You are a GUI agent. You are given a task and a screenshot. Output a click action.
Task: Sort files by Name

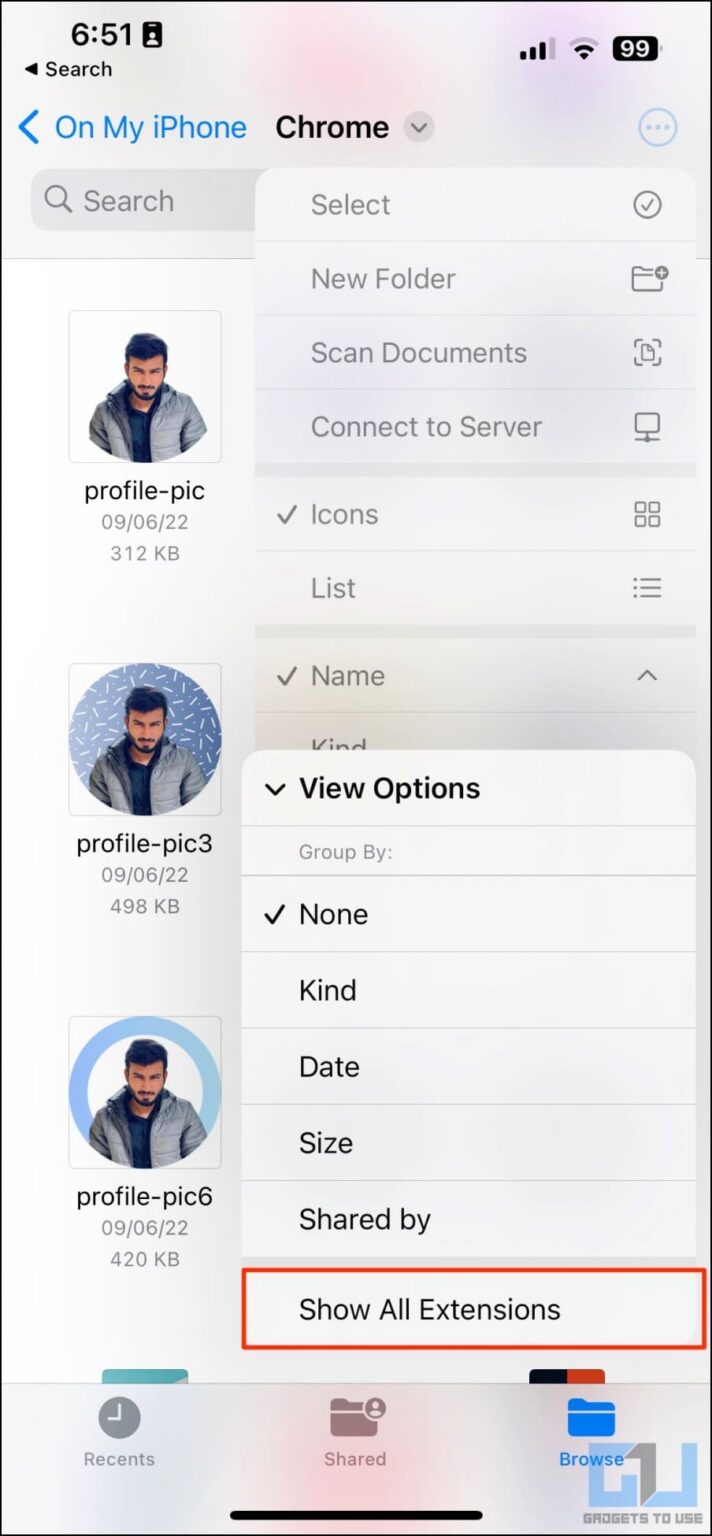click(x=475, y=675)
